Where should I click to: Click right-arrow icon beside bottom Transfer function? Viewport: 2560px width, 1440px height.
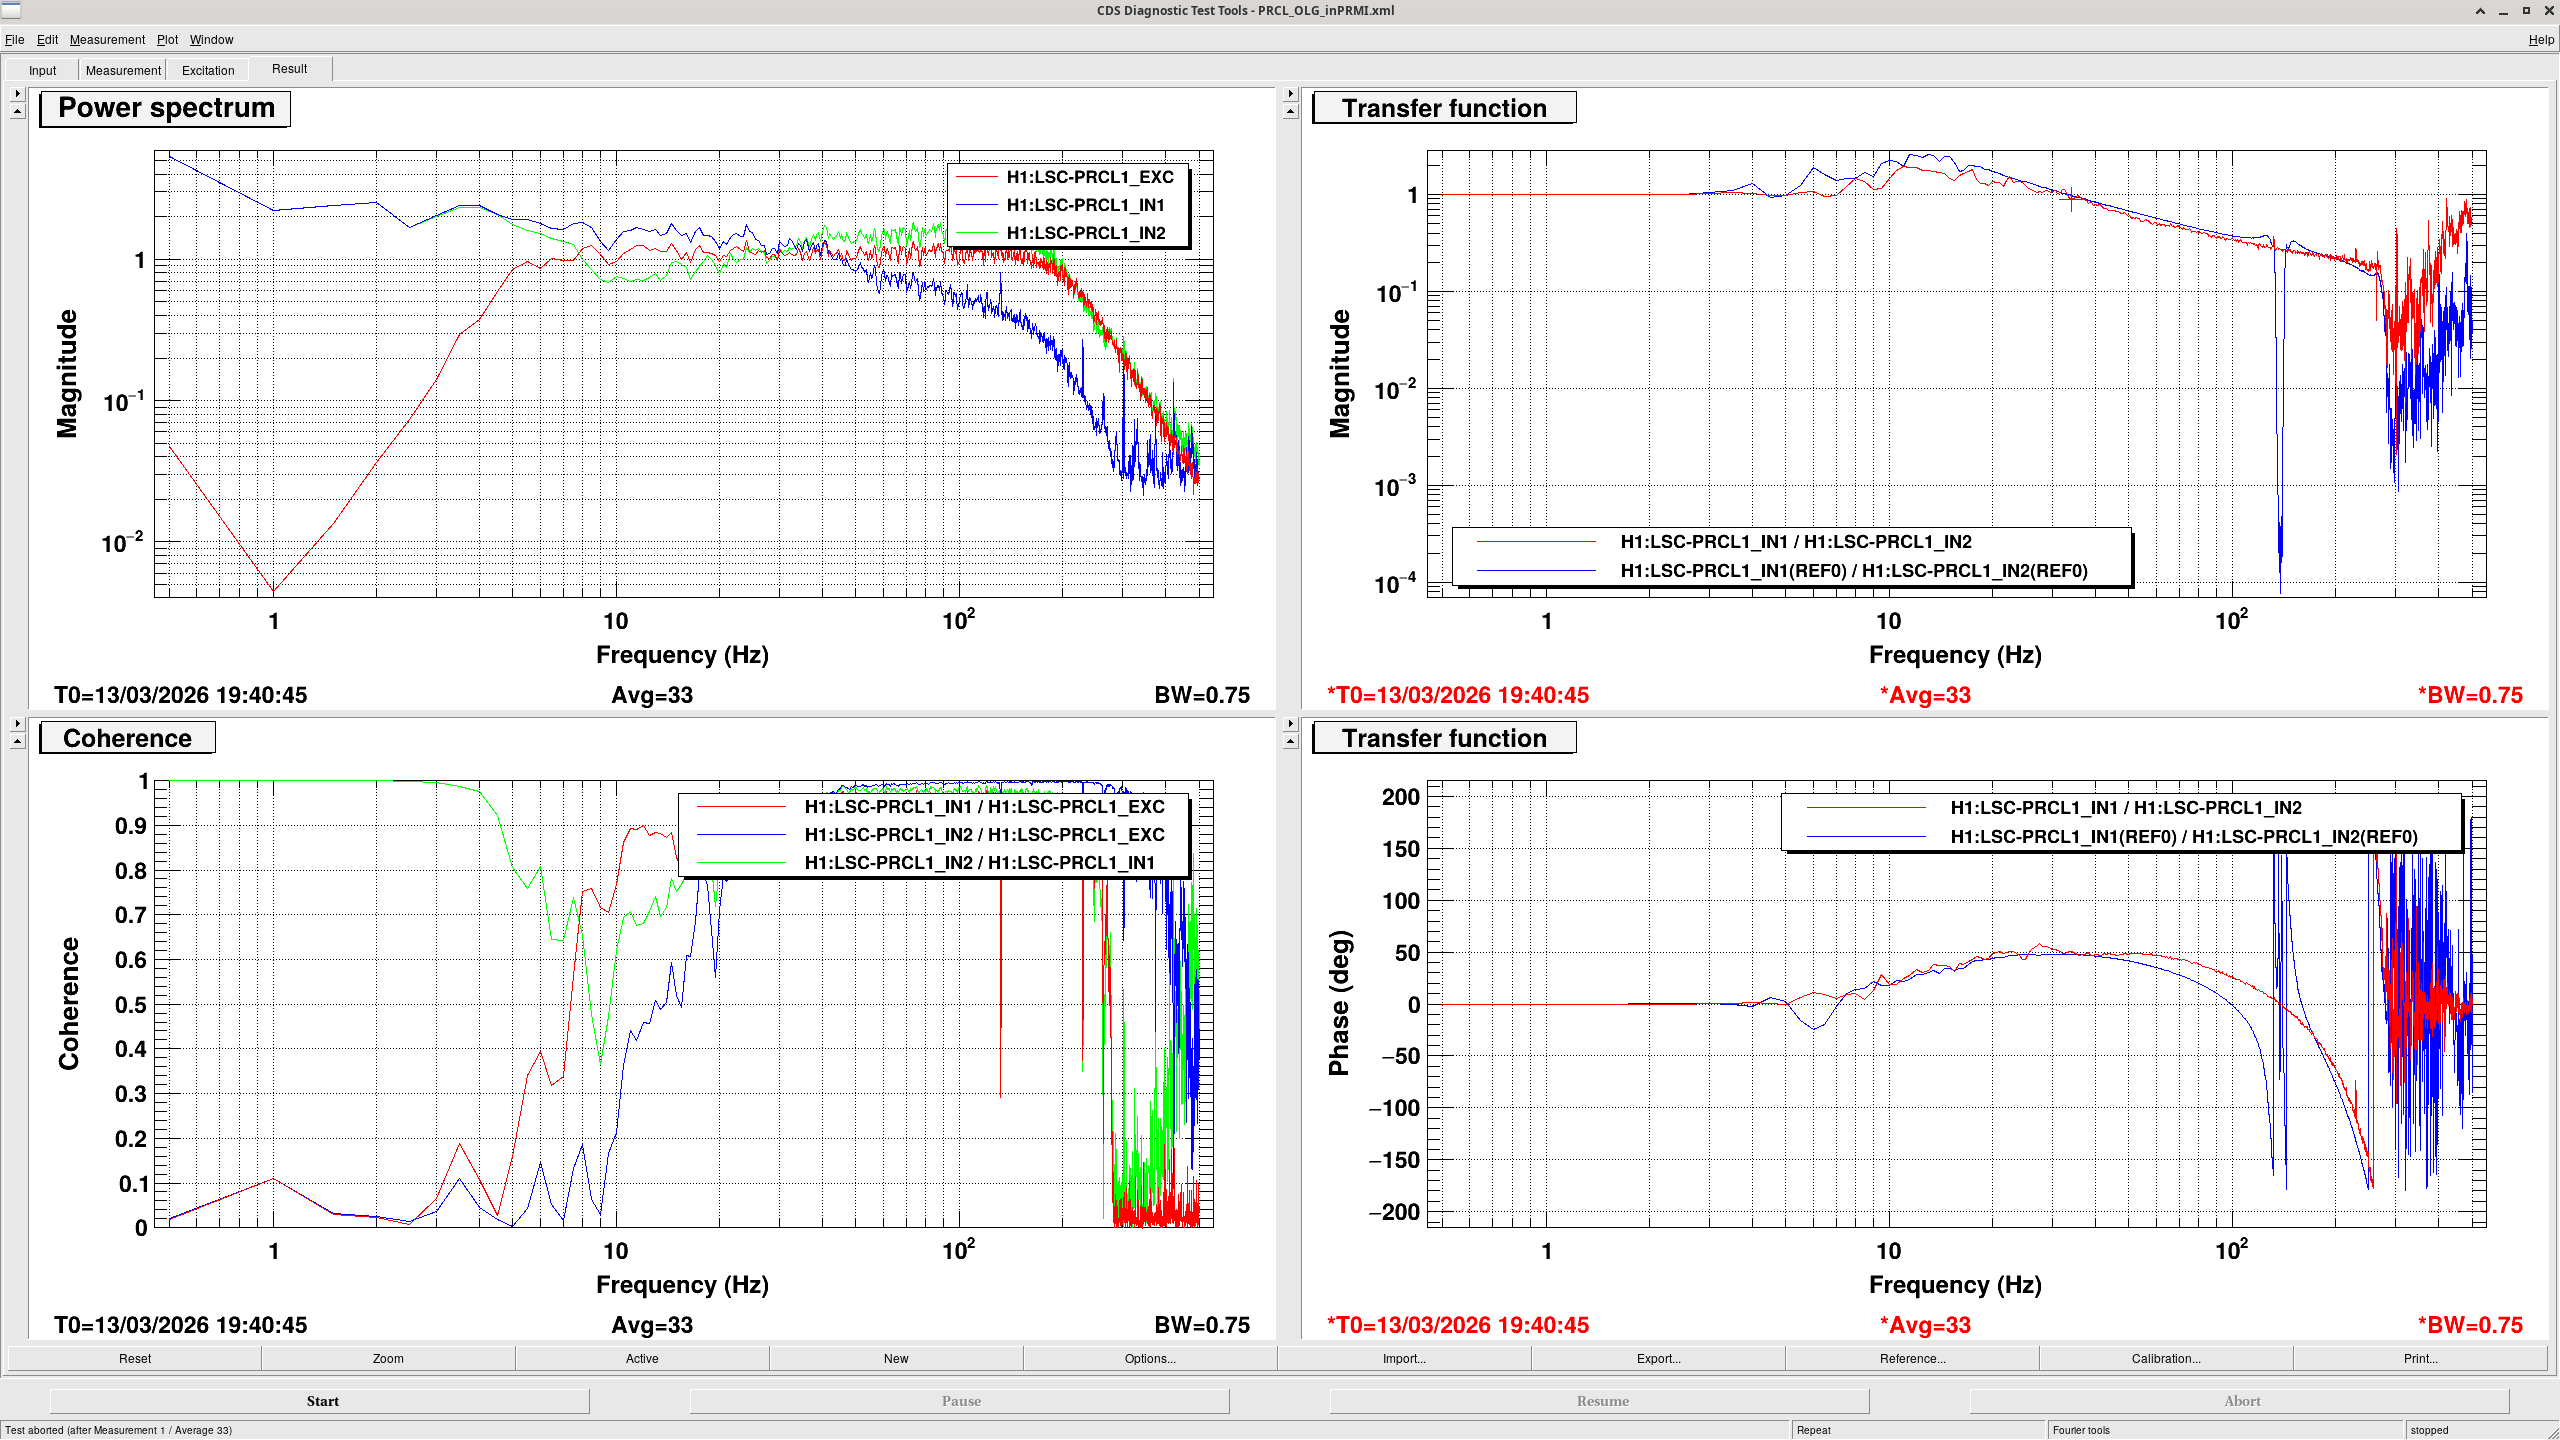[x=1290, y=723]
